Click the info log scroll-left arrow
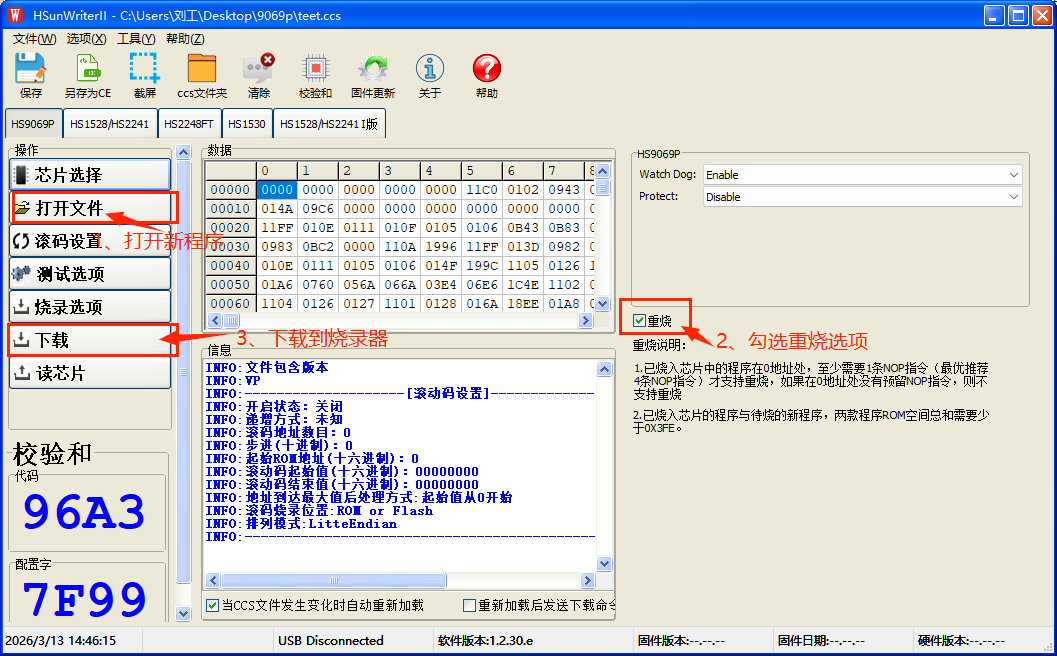Image resolution: width=1057 pixels, height=656 pixels. coord(213,580)
